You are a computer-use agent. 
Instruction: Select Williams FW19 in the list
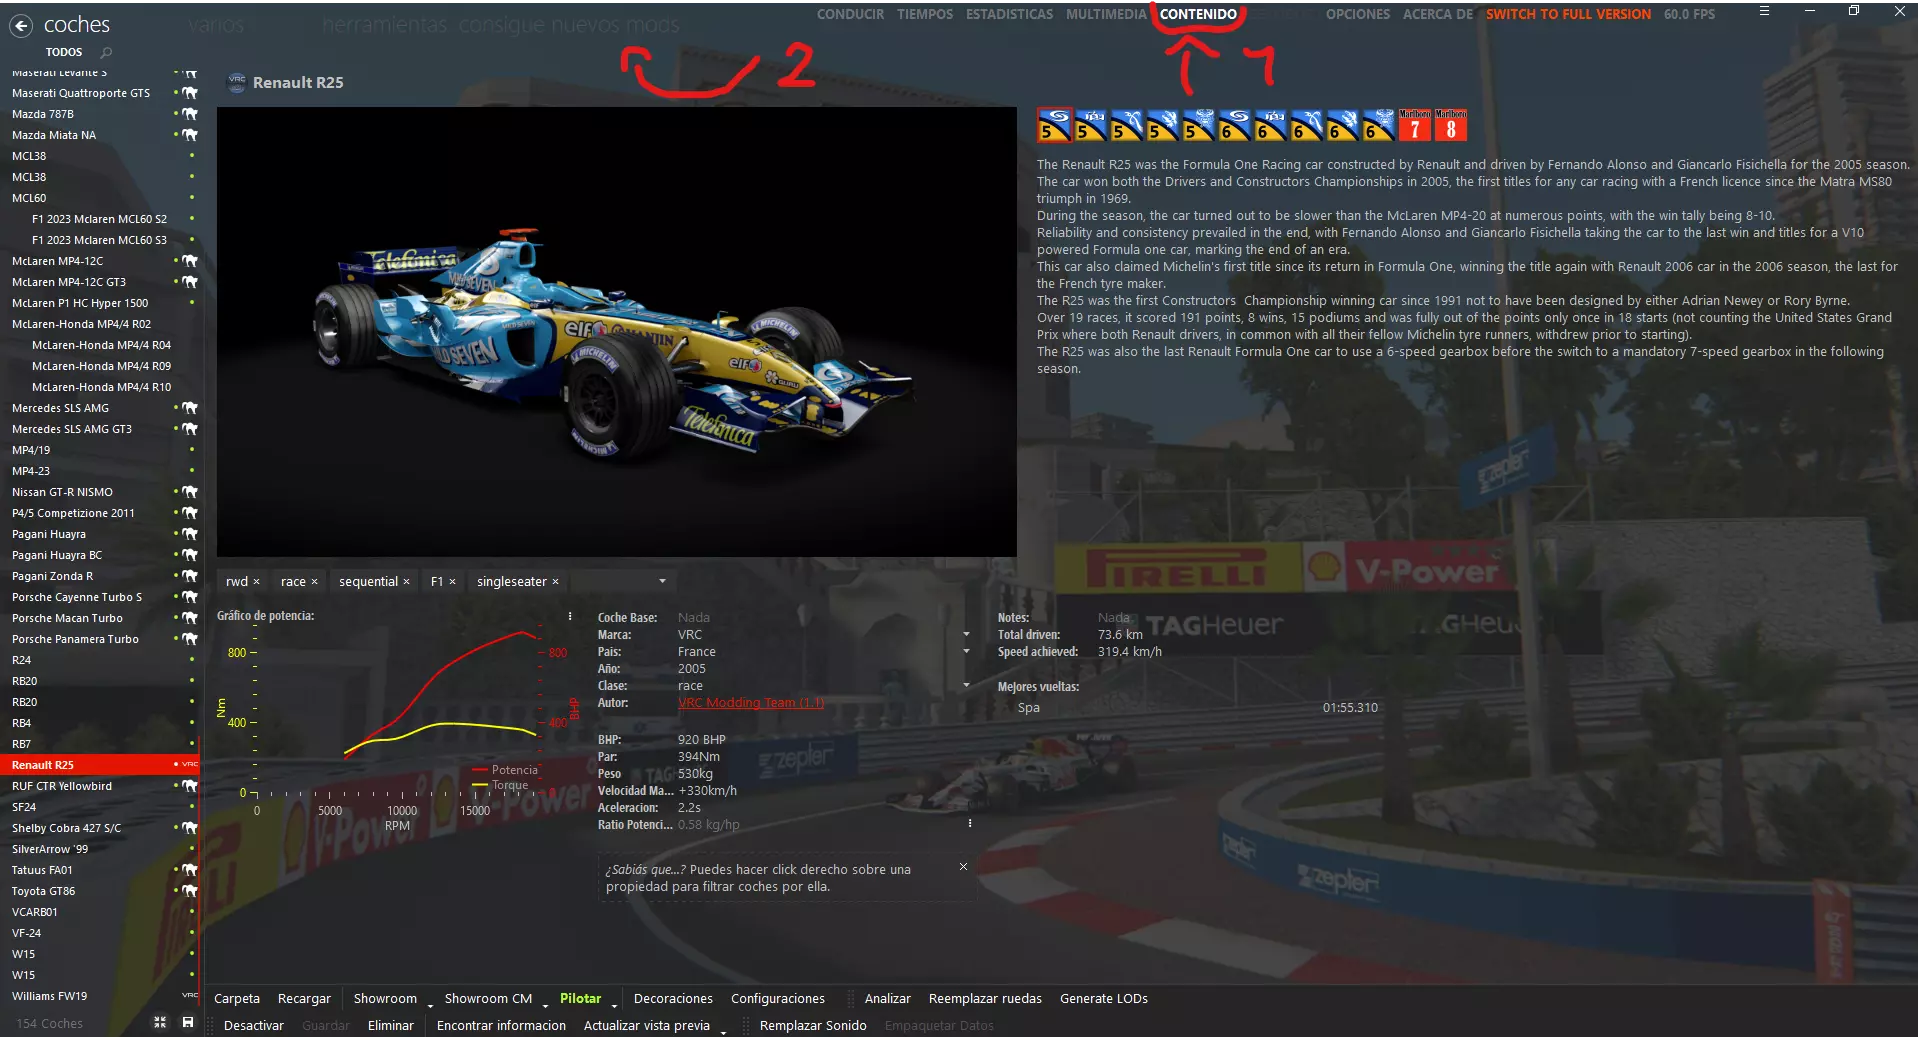[100, 996]
